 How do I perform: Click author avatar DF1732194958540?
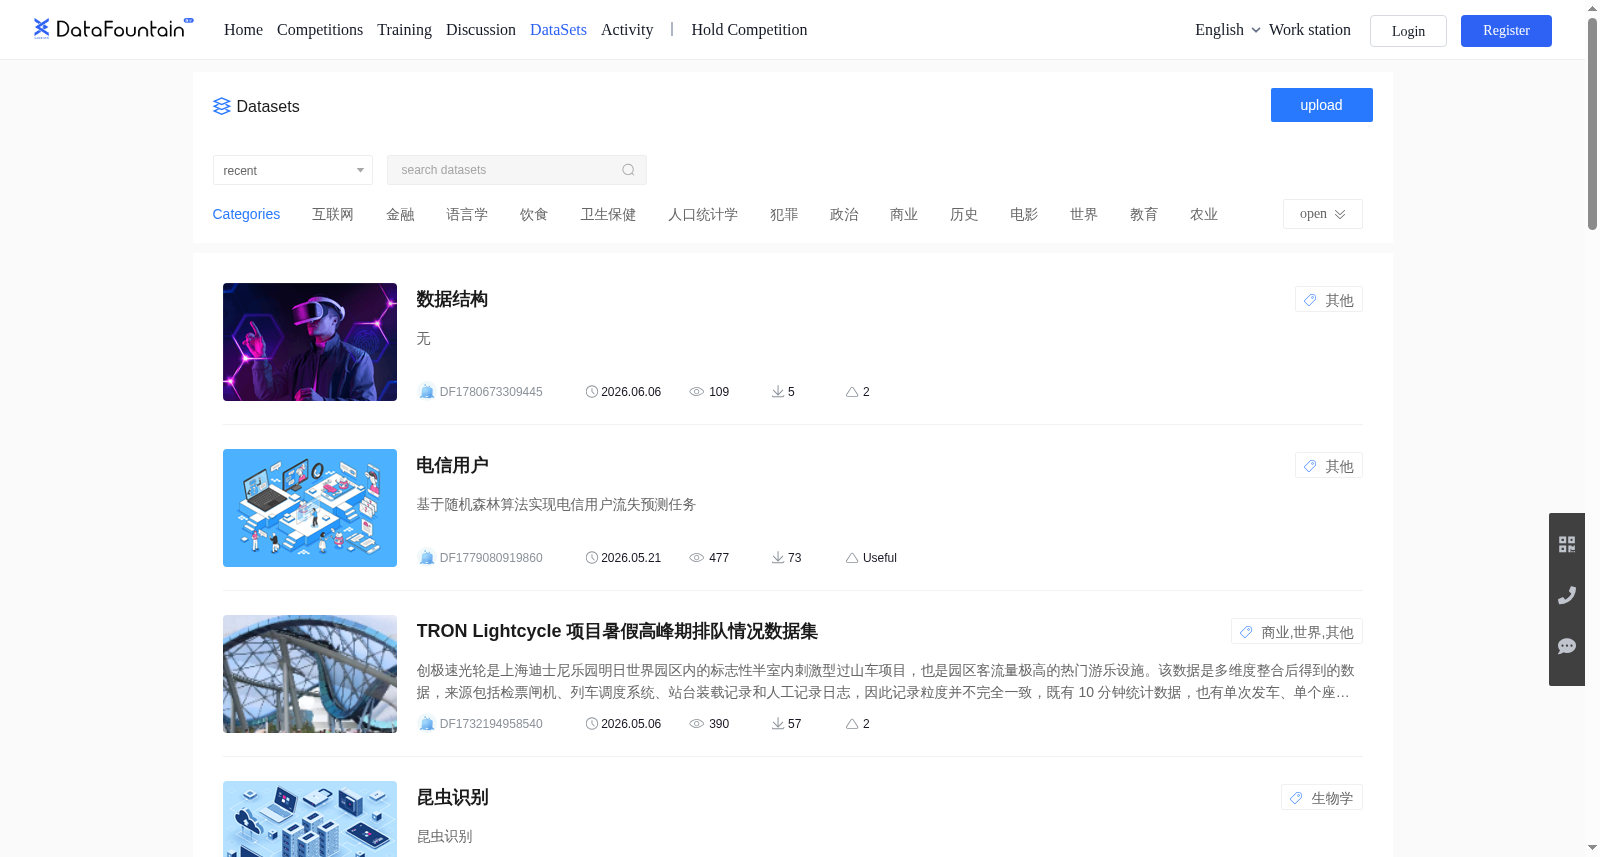point(427,723)
